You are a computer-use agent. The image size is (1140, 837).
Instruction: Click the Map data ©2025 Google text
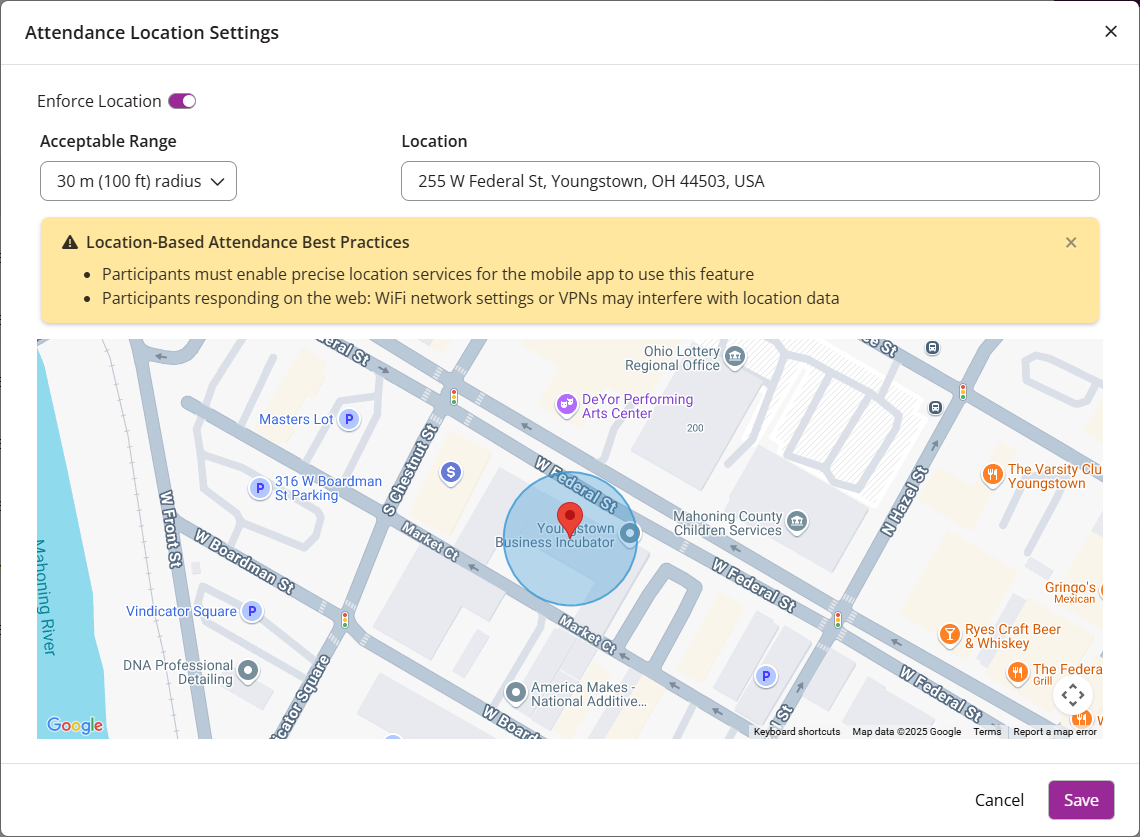[907, 732]
